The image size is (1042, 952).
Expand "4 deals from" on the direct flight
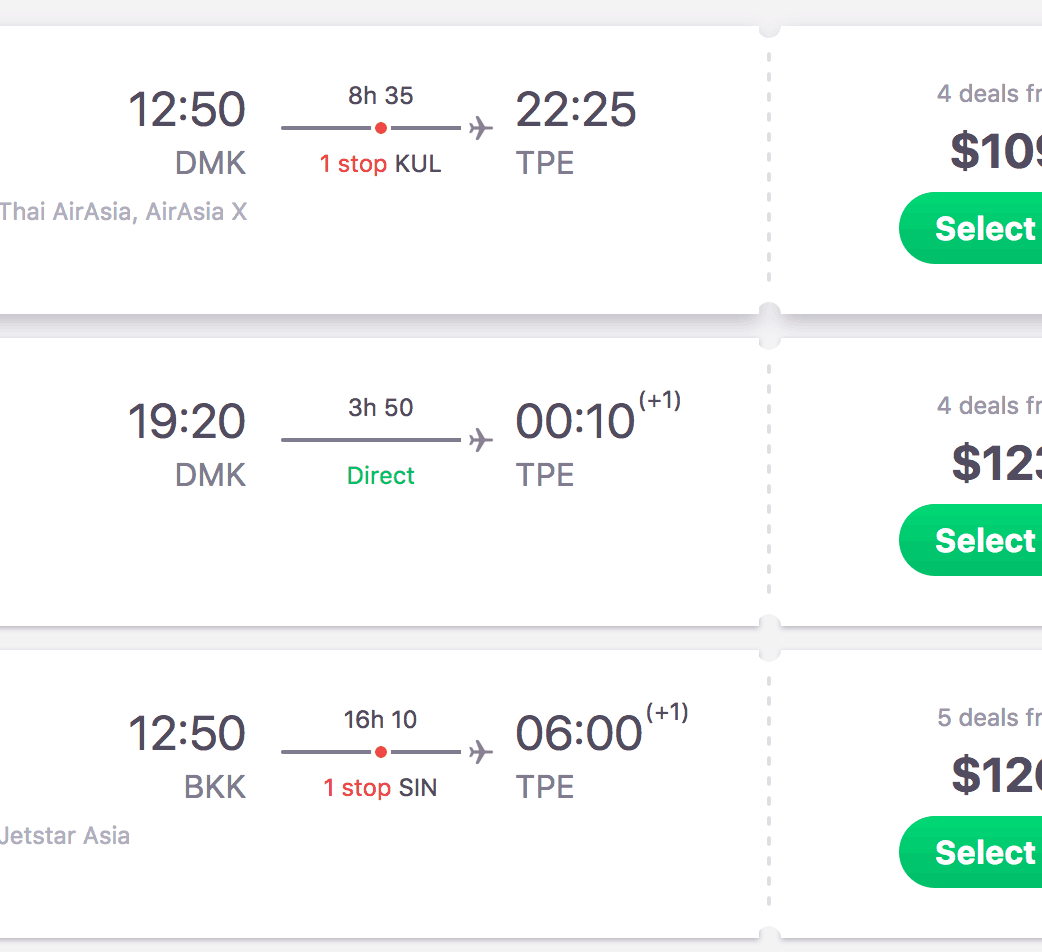point(989,406)
